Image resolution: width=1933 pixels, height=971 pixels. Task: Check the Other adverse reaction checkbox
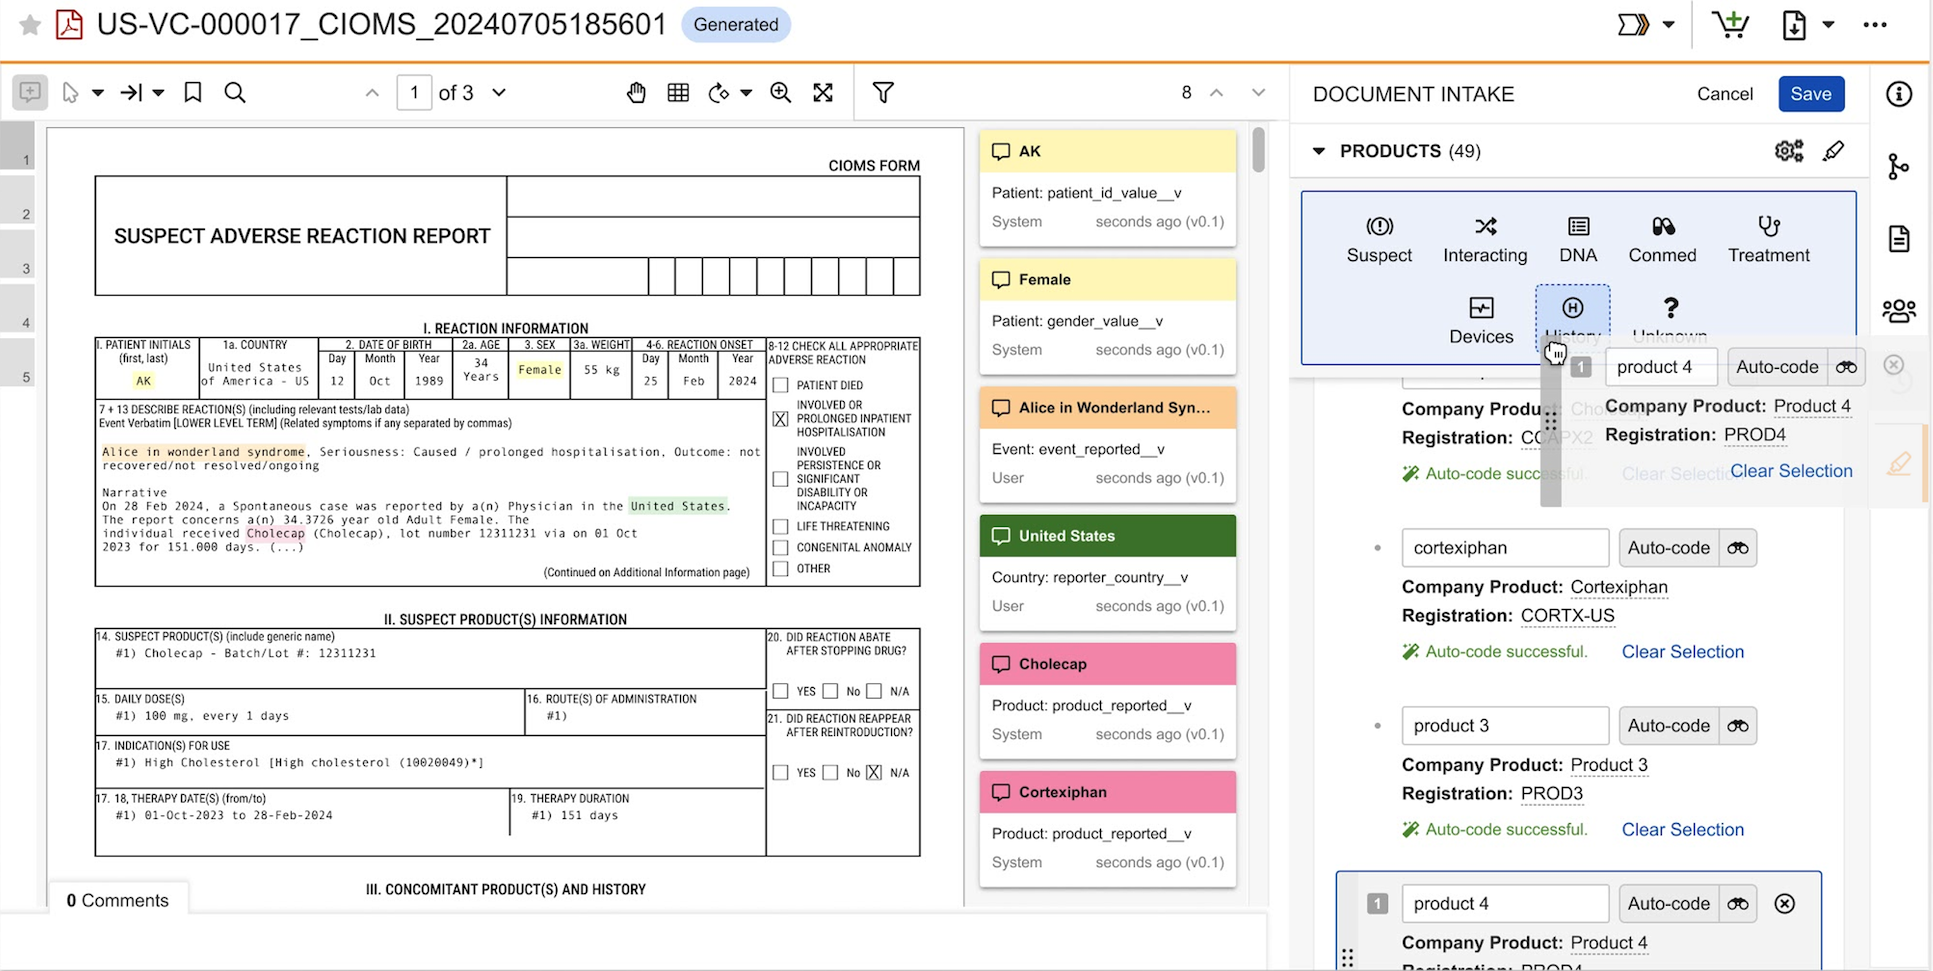[x=781, y=569]
